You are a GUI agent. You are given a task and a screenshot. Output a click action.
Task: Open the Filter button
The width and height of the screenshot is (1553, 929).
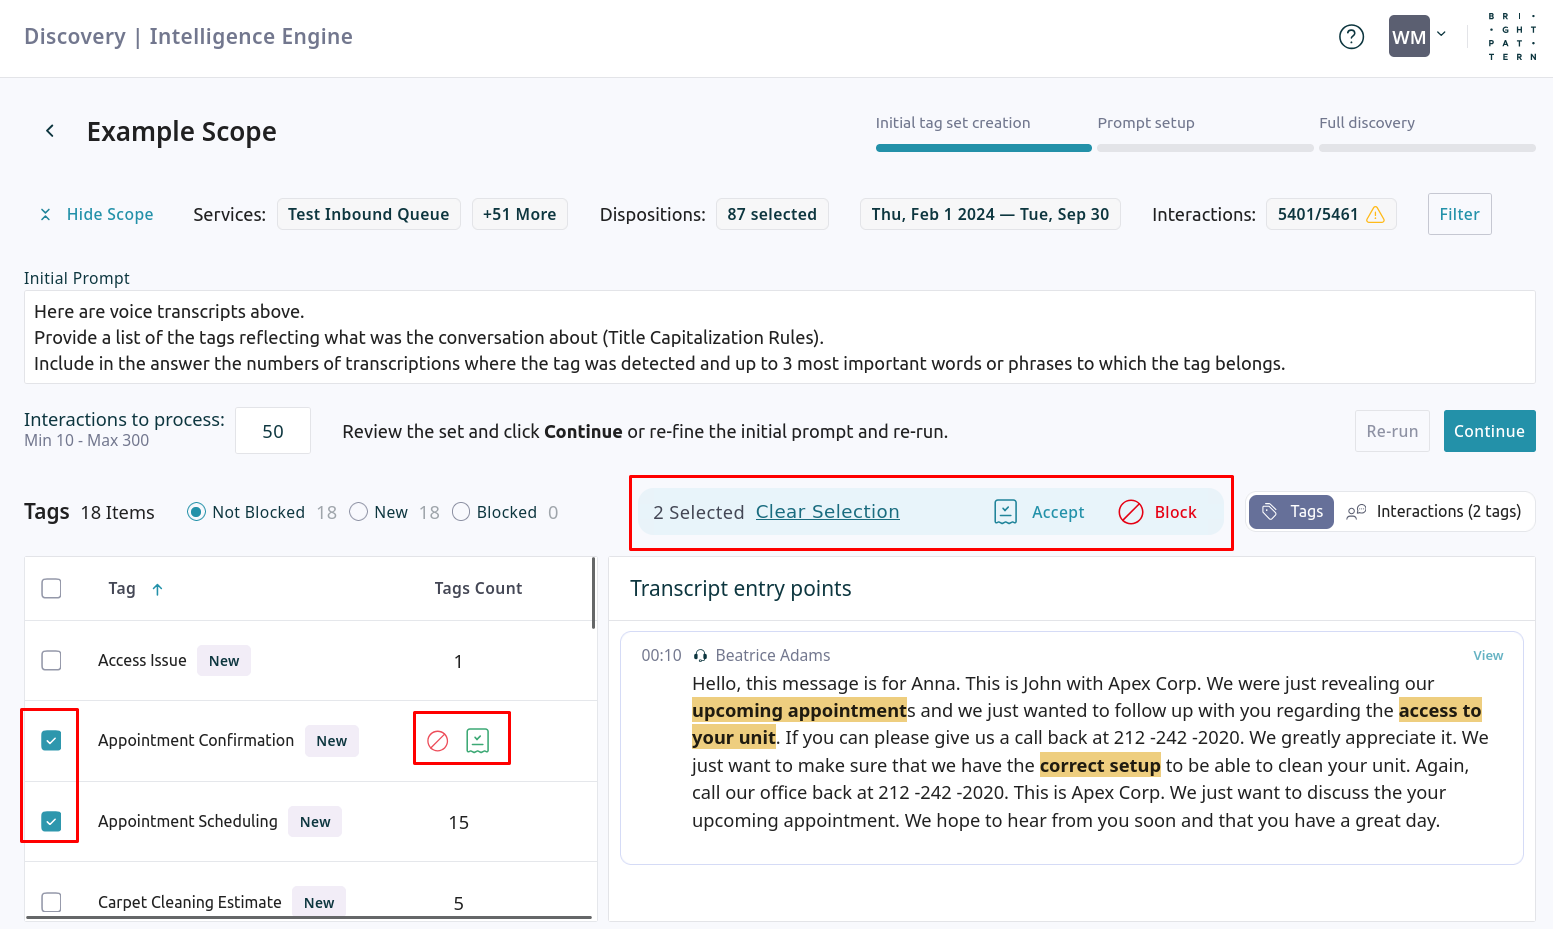[x=1459, y=214]
